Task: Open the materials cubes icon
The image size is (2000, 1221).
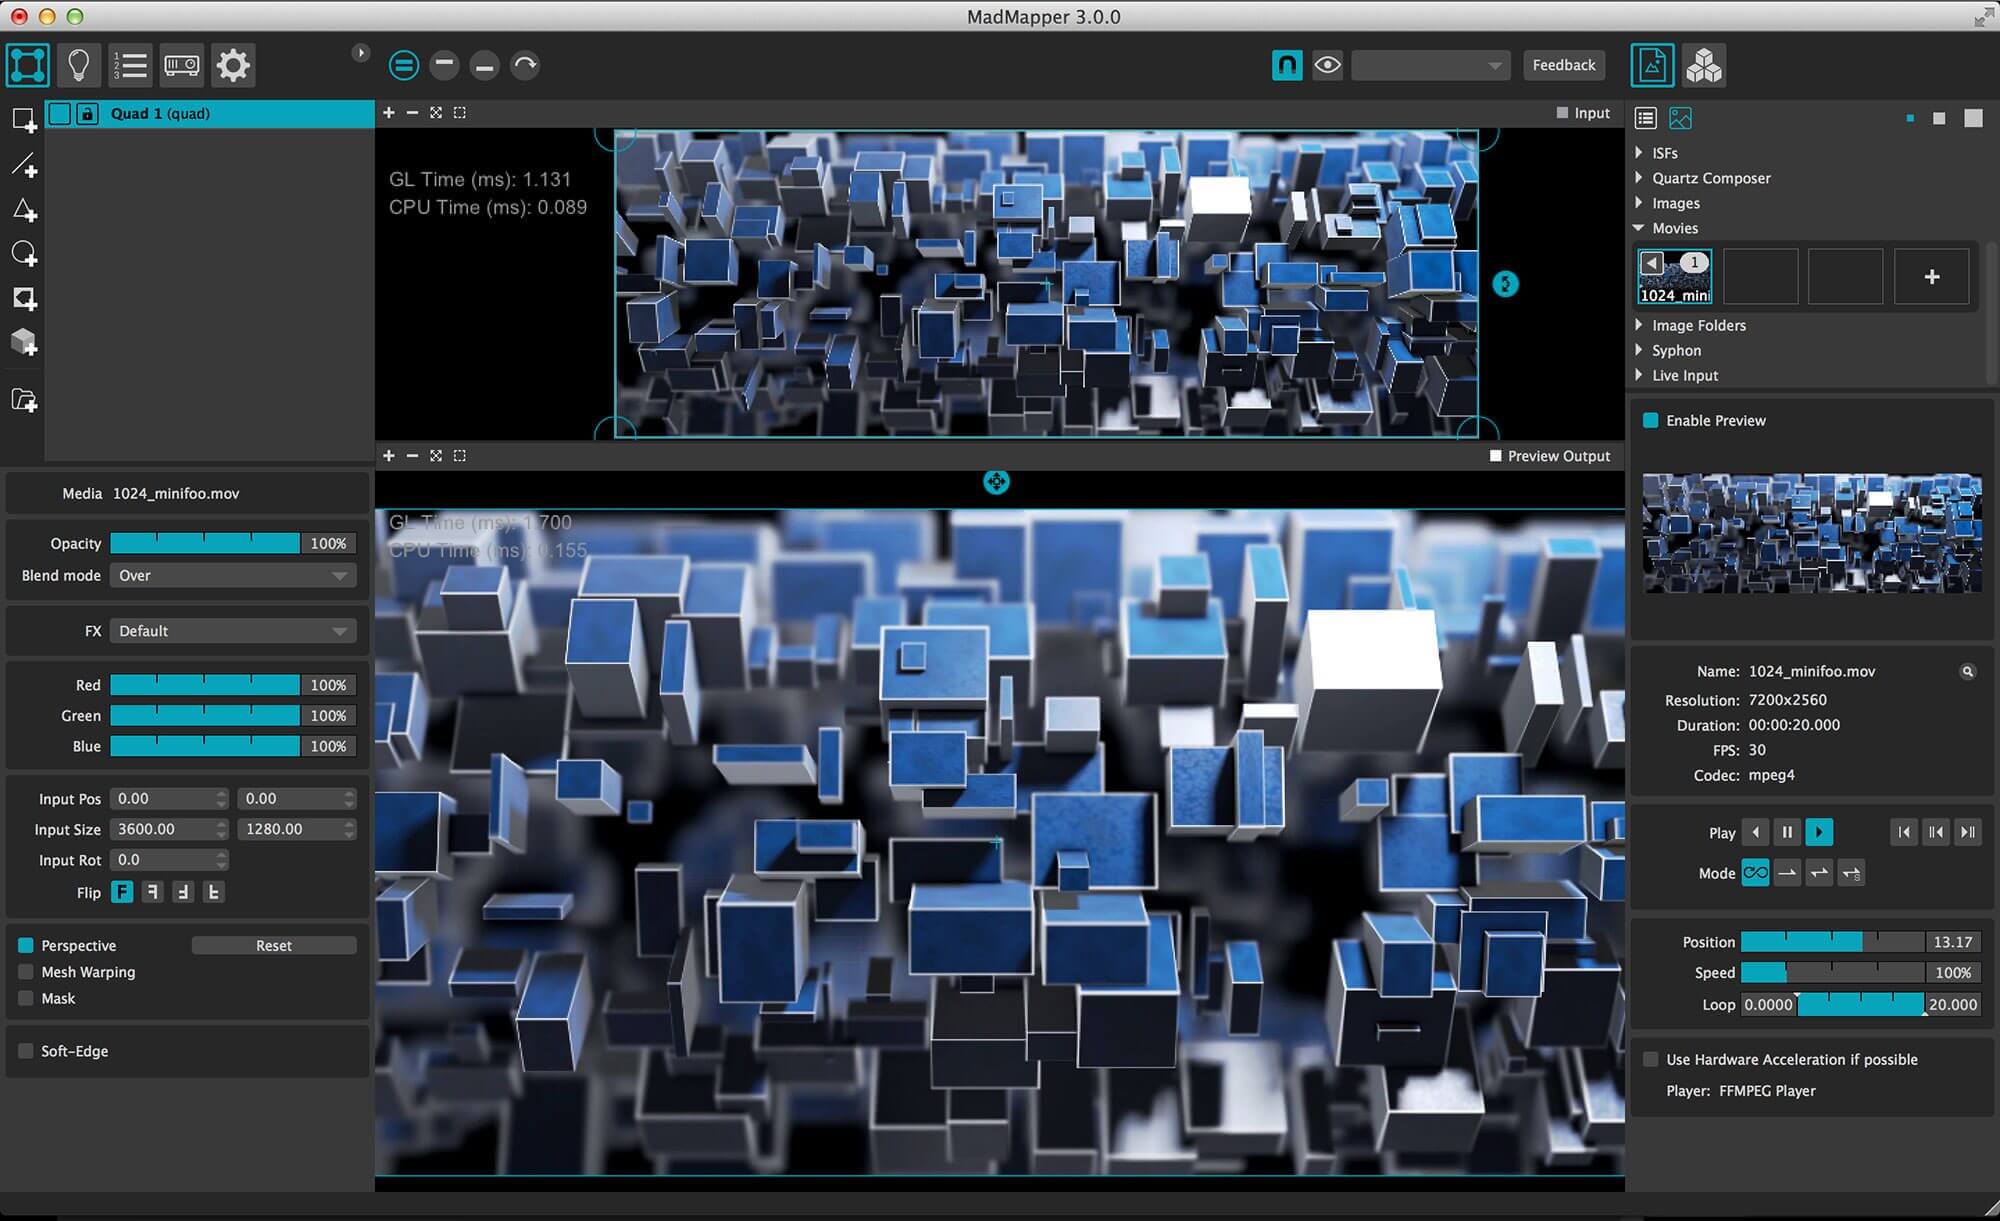Action: [x=1704, y=66]
